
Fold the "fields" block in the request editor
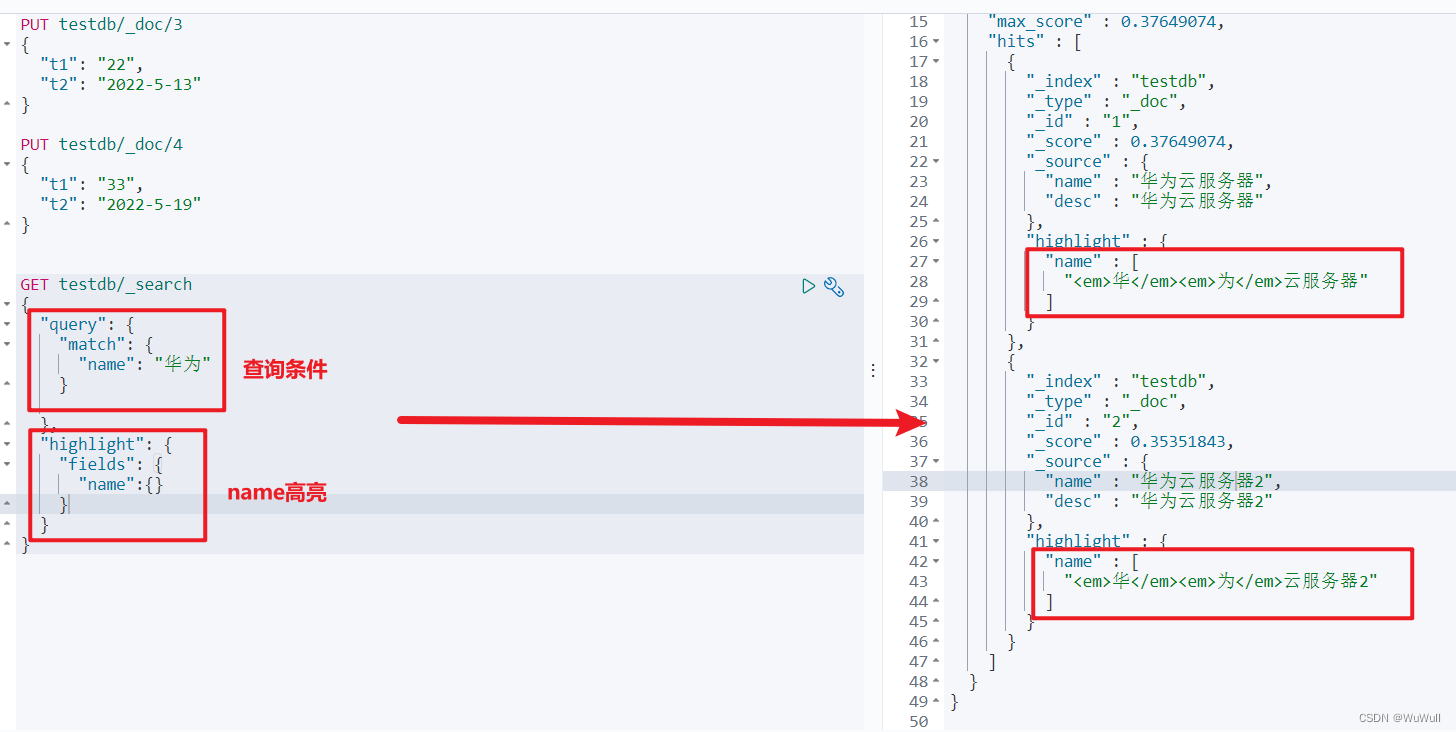point(8,464)
